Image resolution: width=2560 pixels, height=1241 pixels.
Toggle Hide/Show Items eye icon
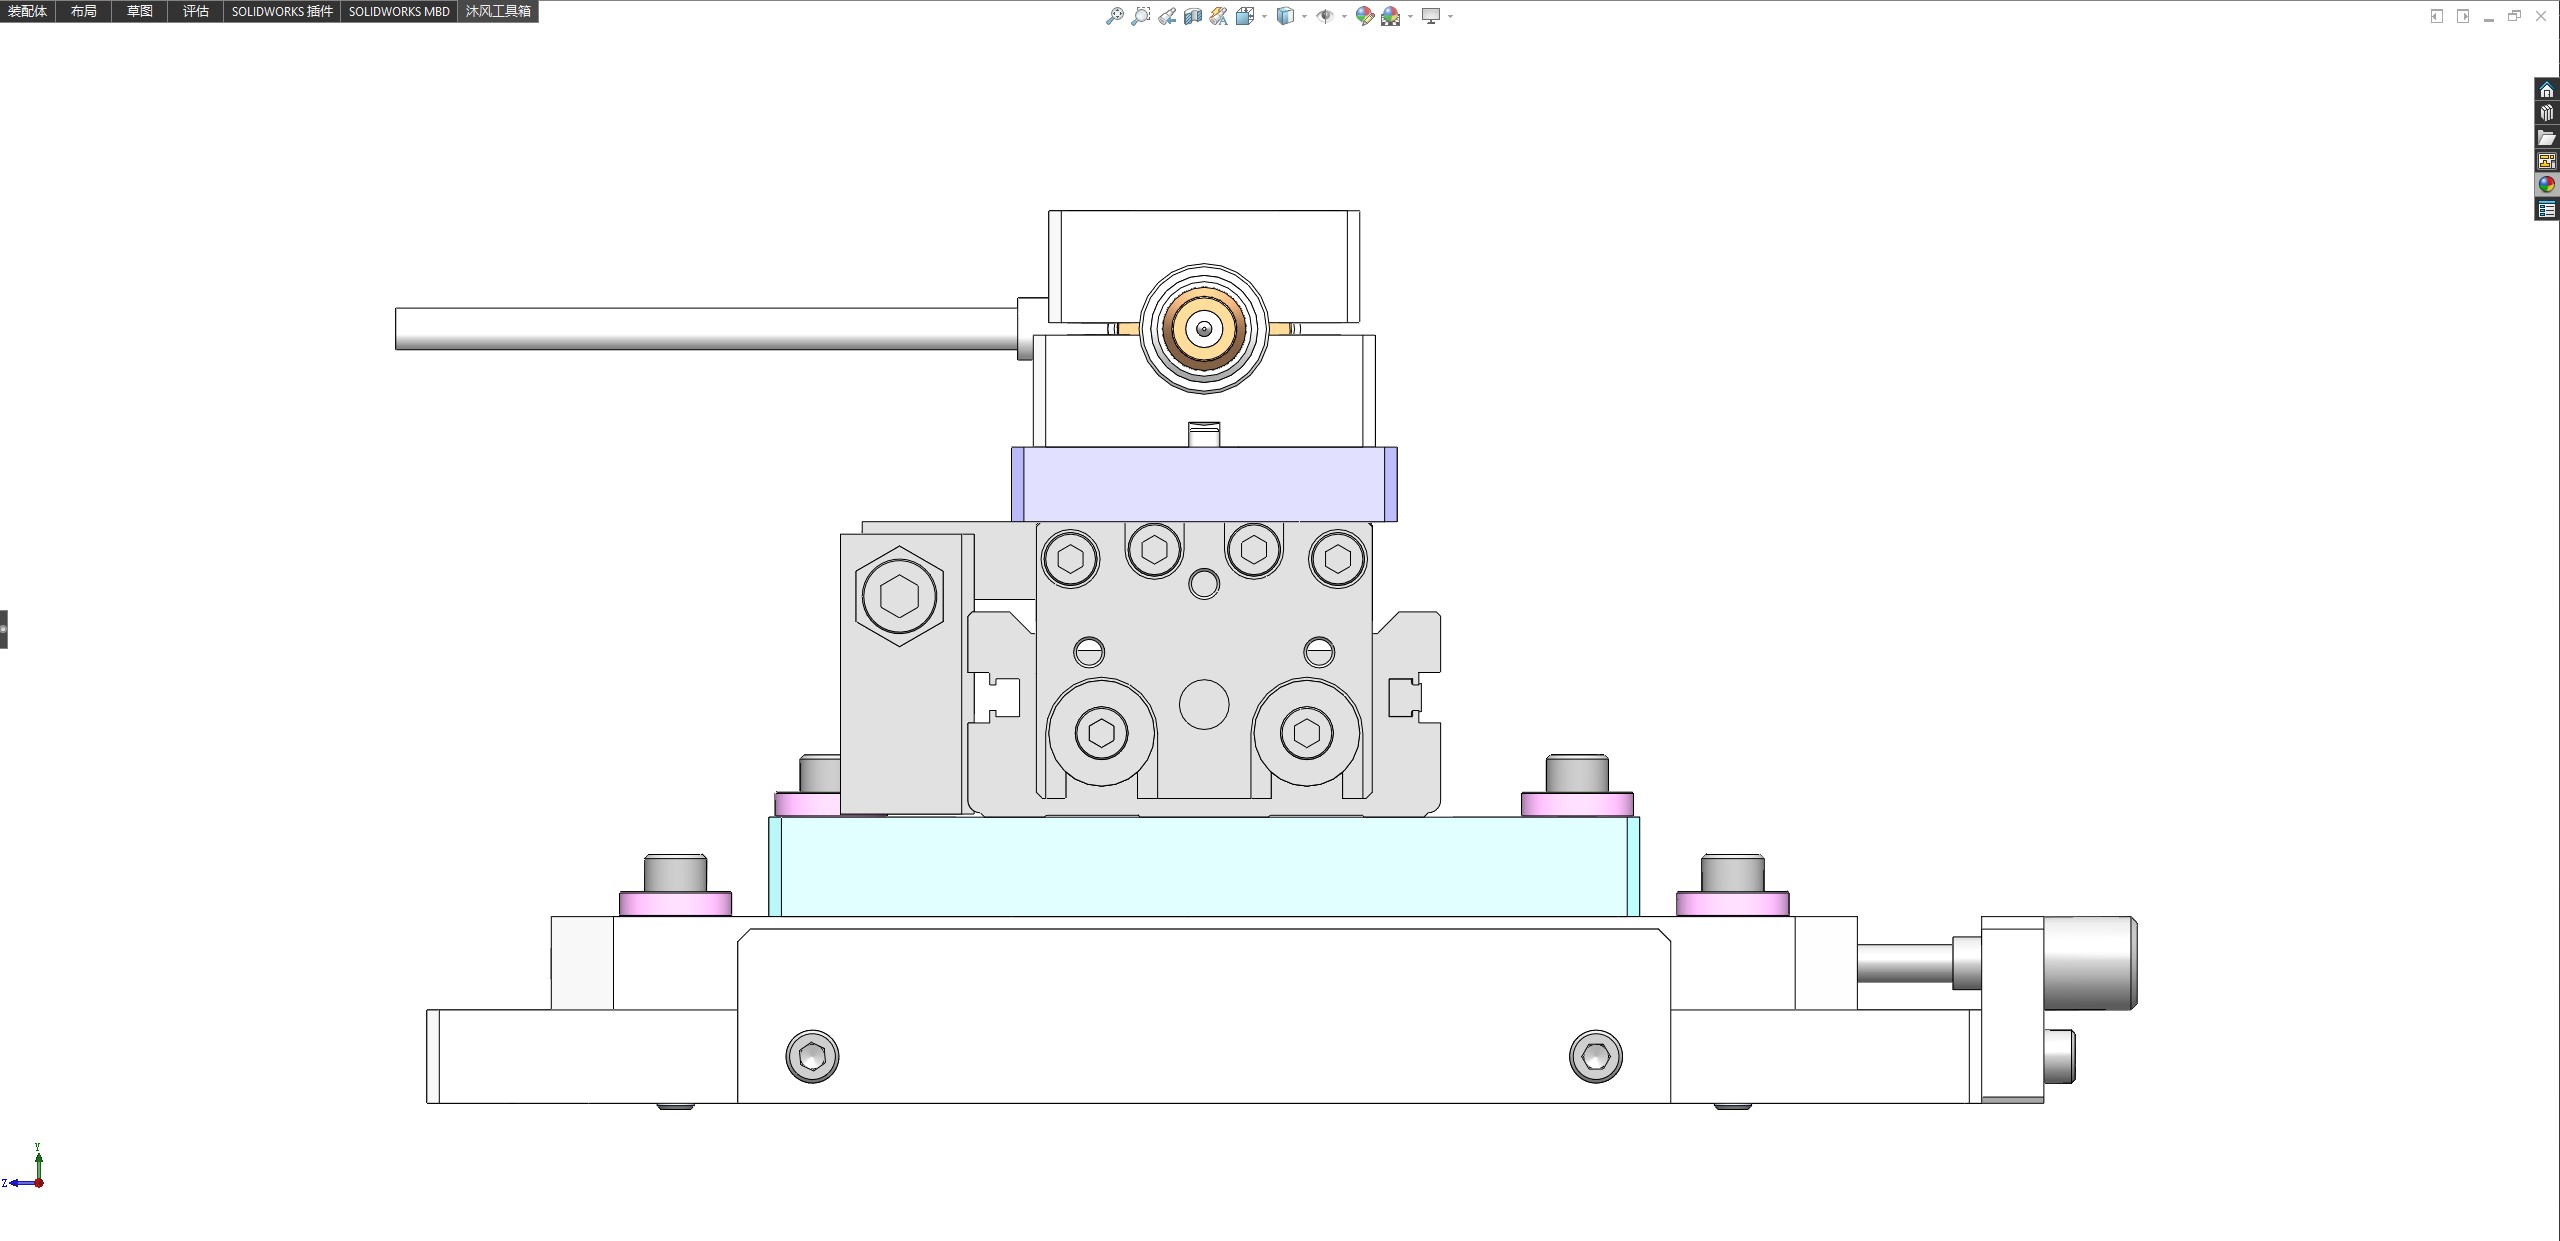point(1324,16)
